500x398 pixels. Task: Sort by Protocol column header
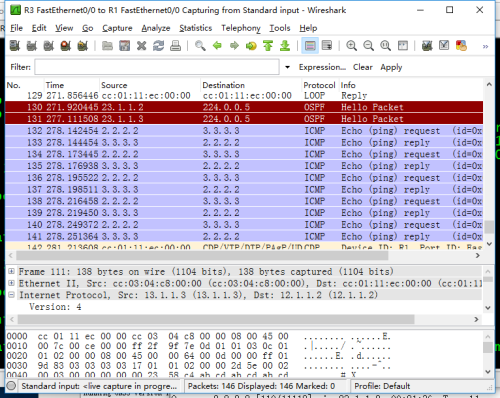pos(319,85)
